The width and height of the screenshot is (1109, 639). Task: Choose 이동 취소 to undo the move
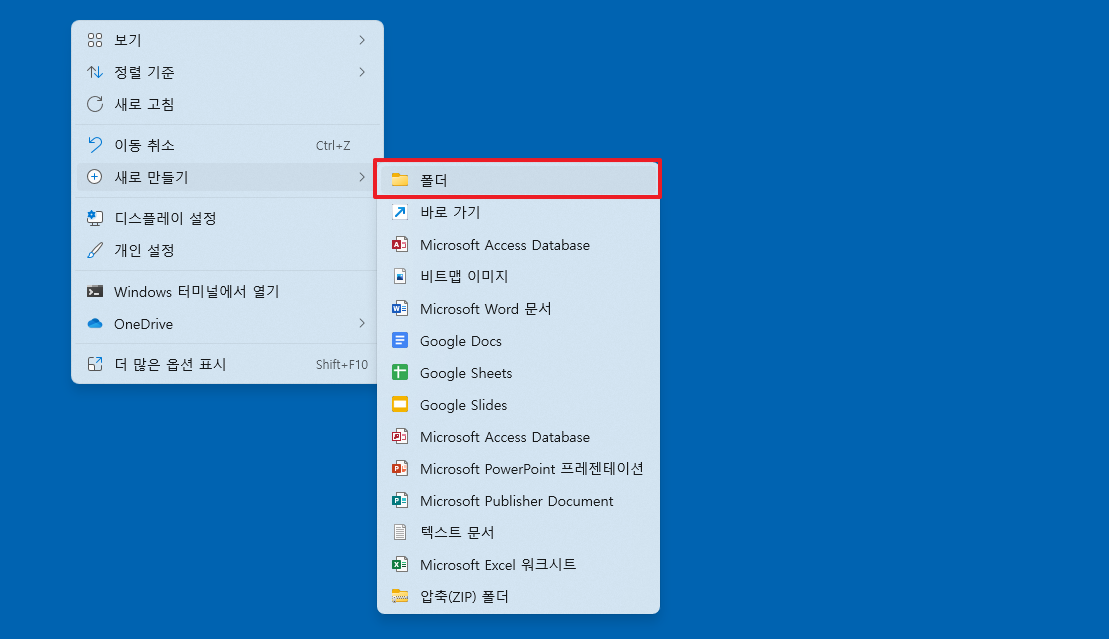pyautogui.click(x=227, y=145)
